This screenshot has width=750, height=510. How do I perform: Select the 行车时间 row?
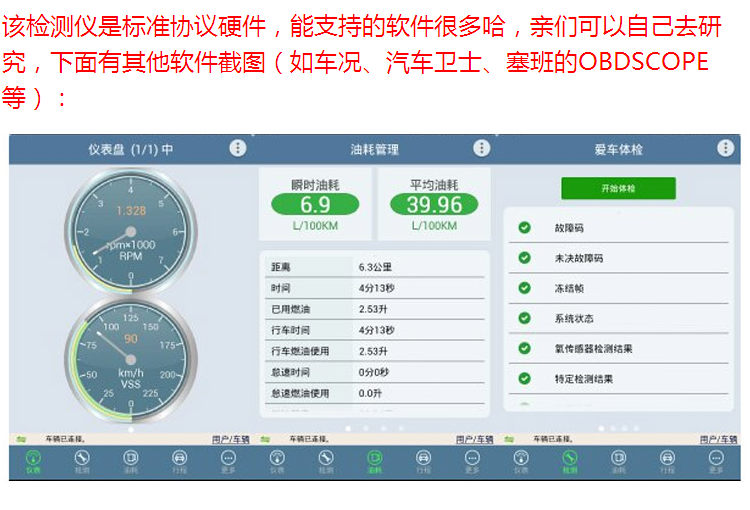pyautogui.click(x=375, y=330)
